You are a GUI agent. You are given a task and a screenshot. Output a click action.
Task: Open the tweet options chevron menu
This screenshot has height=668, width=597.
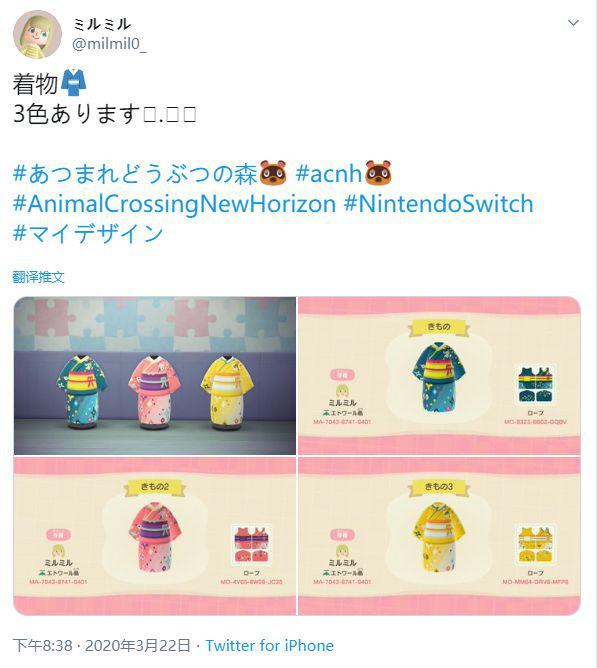coord(573,23)
